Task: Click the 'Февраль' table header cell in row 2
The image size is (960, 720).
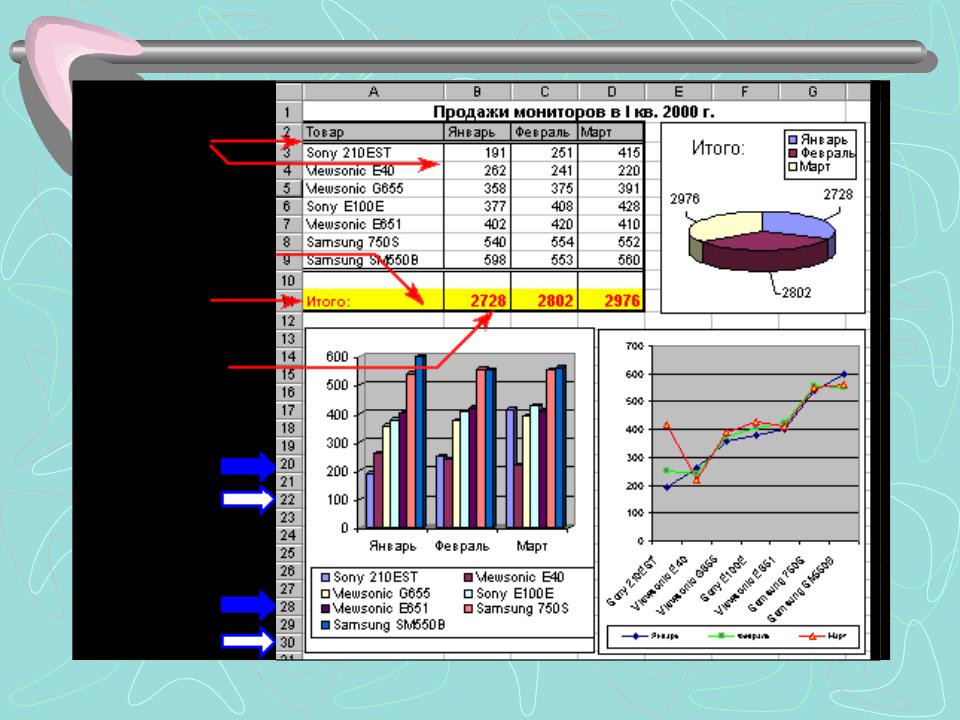Action: [544, 132]
